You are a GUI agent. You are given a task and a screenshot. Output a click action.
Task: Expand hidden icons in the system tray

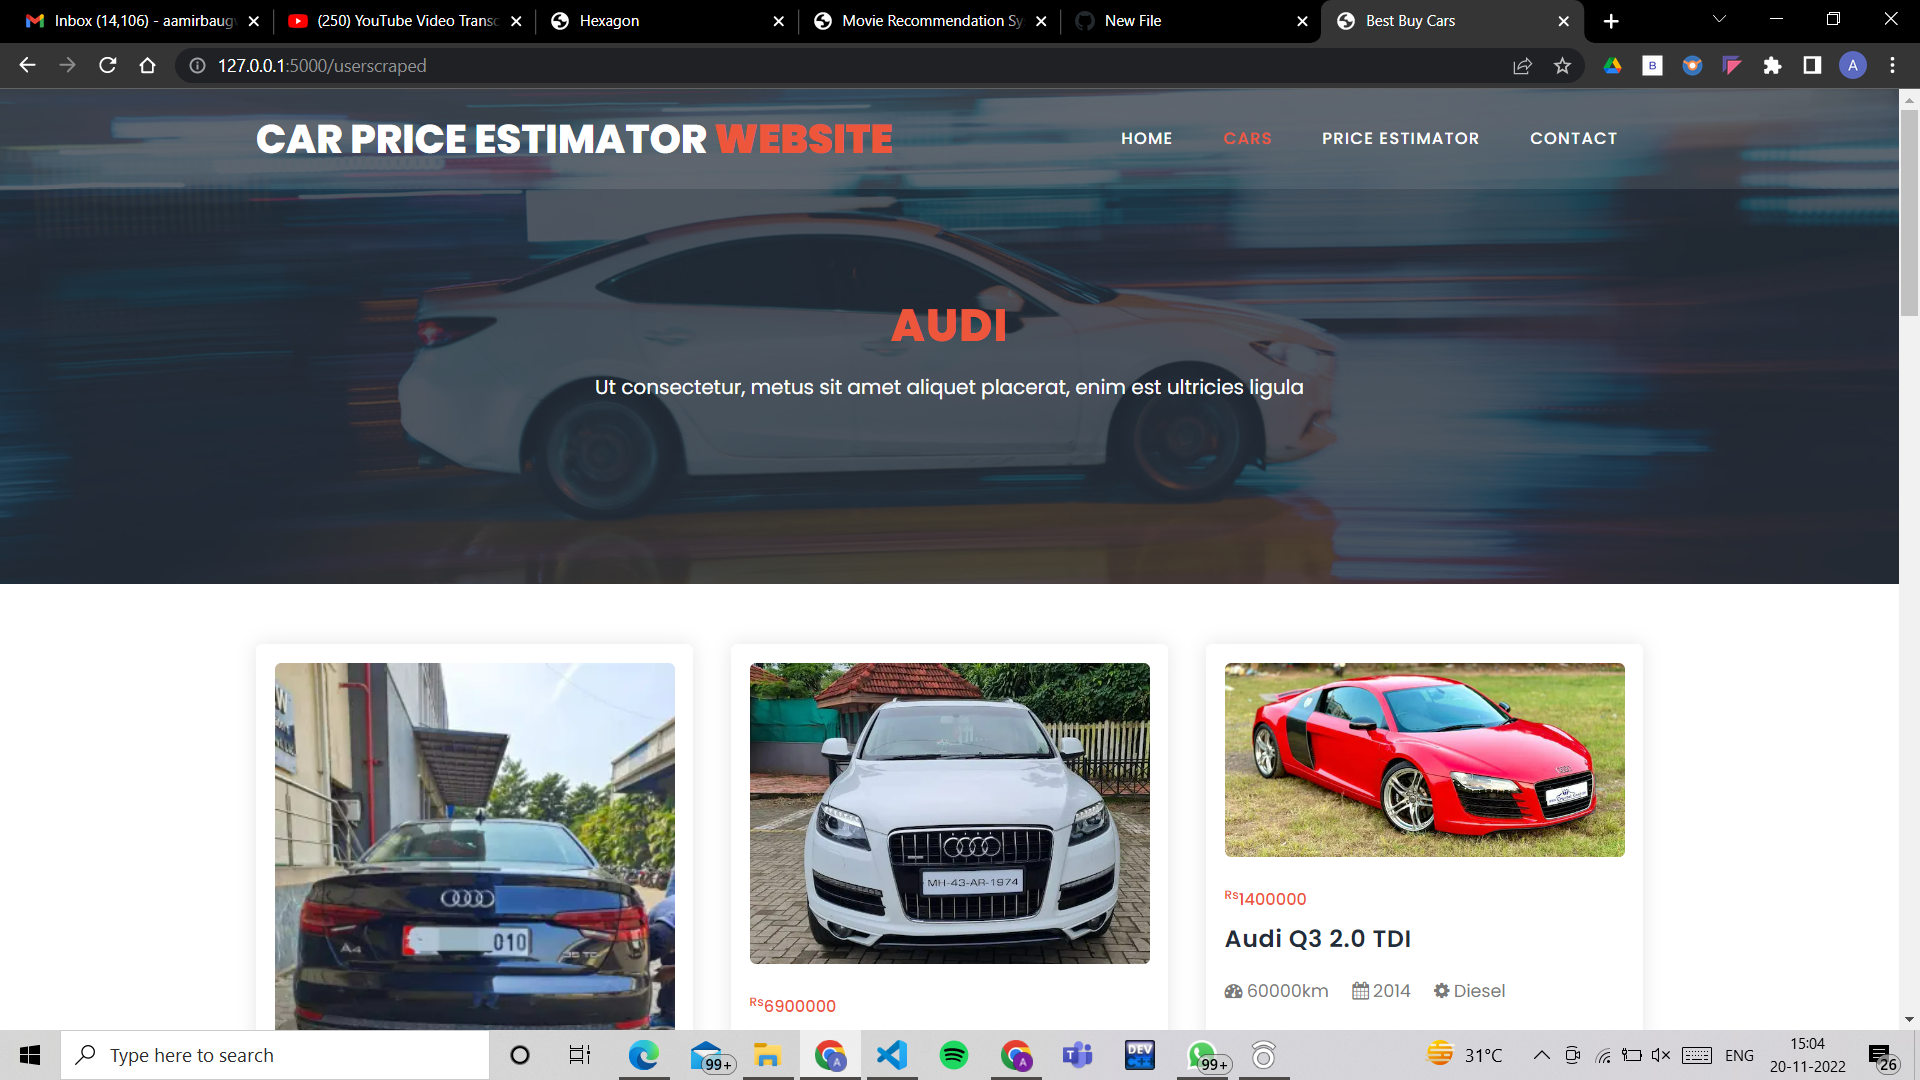[1541, 1055]
